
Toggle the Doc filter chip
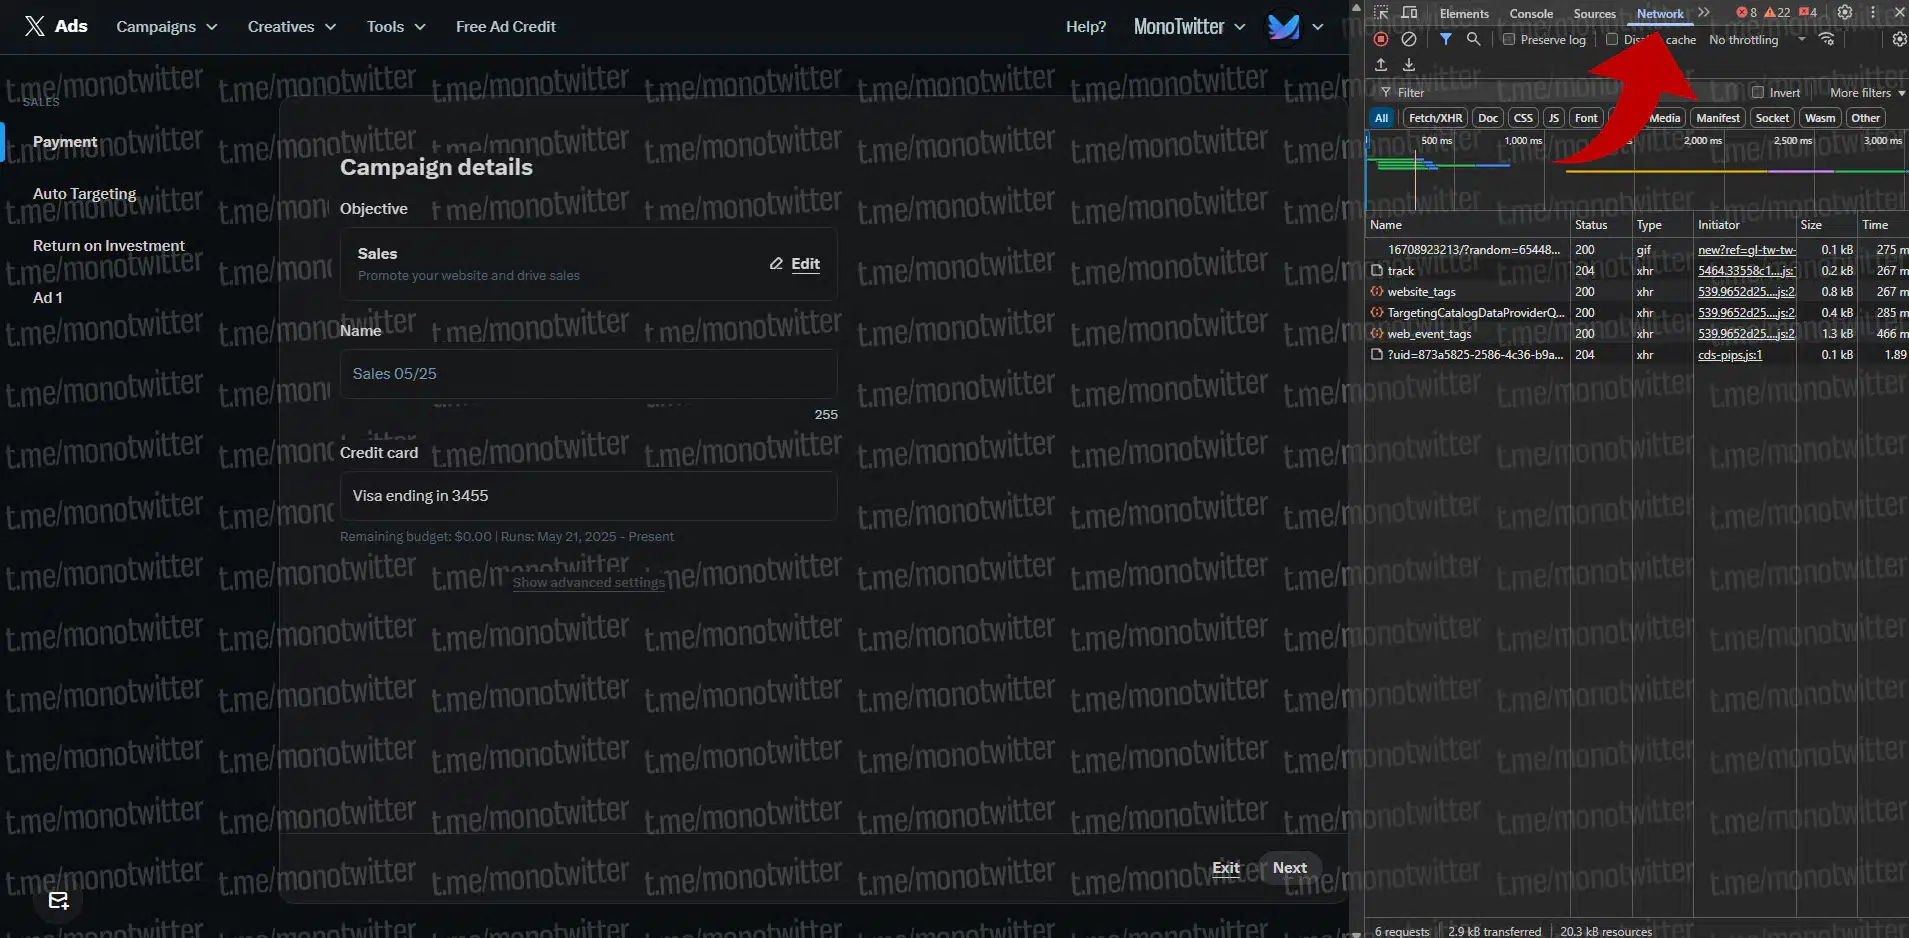[x=1488, y=118]
